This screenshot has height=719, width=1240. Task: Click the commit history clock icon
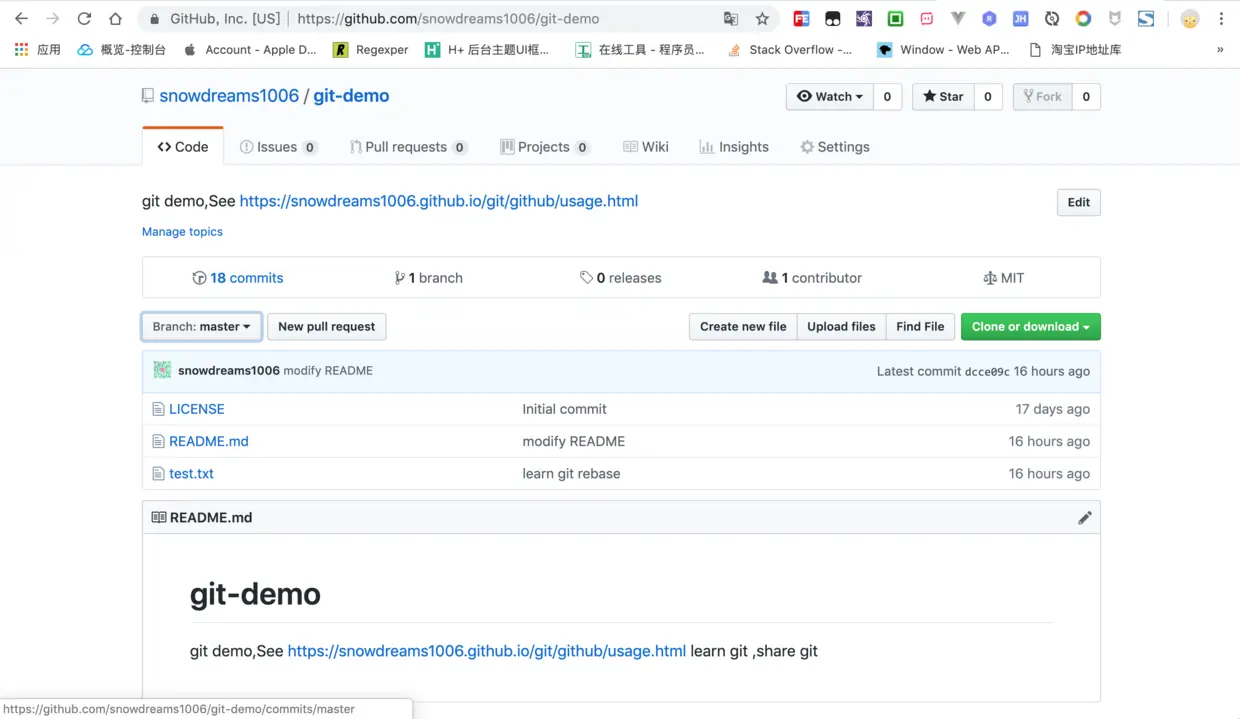pos(200,277)
